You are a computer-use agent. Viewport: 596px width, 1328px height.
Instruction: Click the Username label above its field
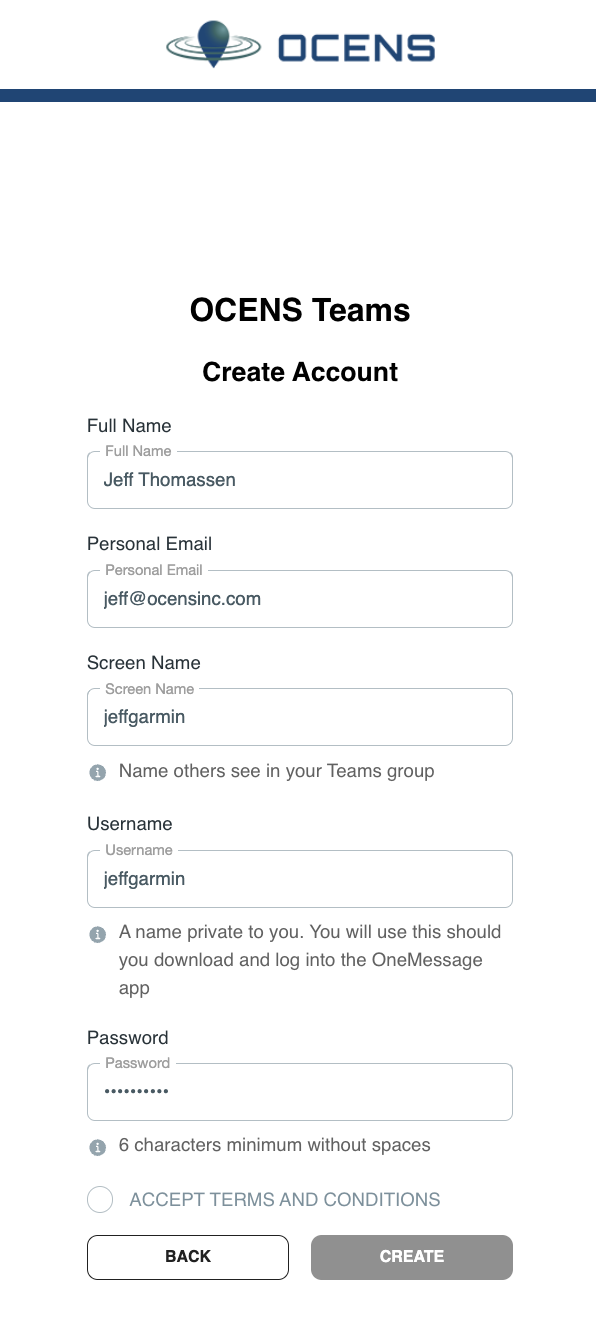click(x=130, y=824)
